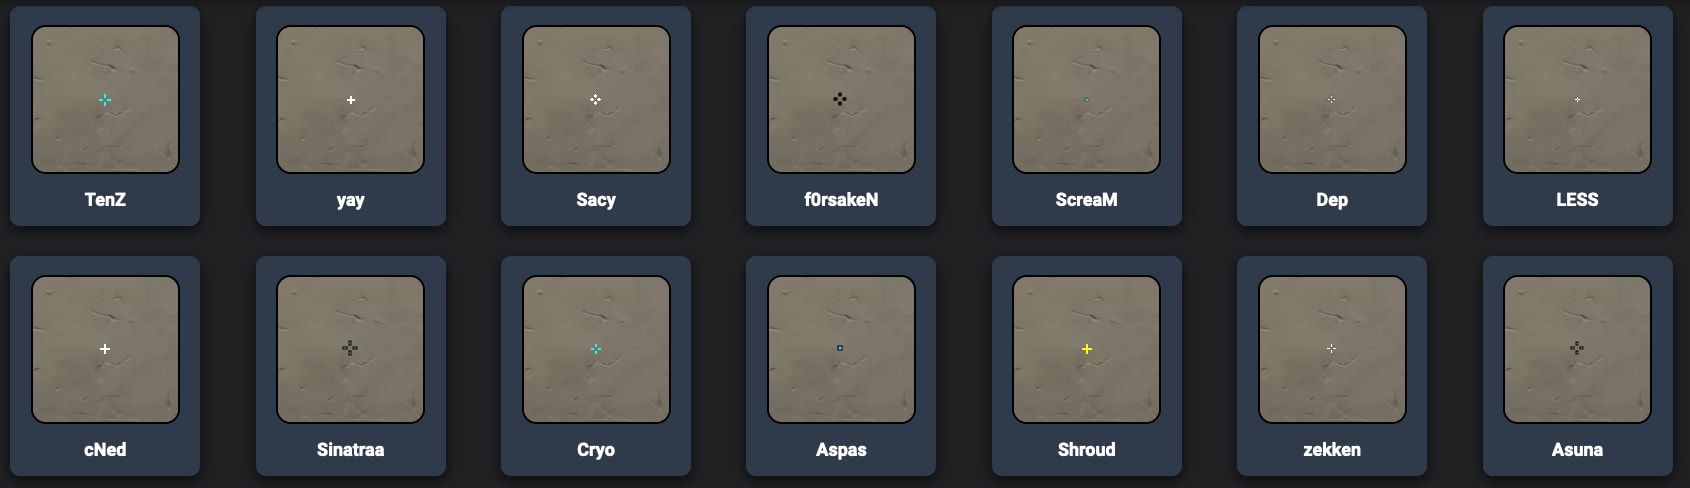Click the Aspas name label
The image size is (1690, 488).
(841, 450)
